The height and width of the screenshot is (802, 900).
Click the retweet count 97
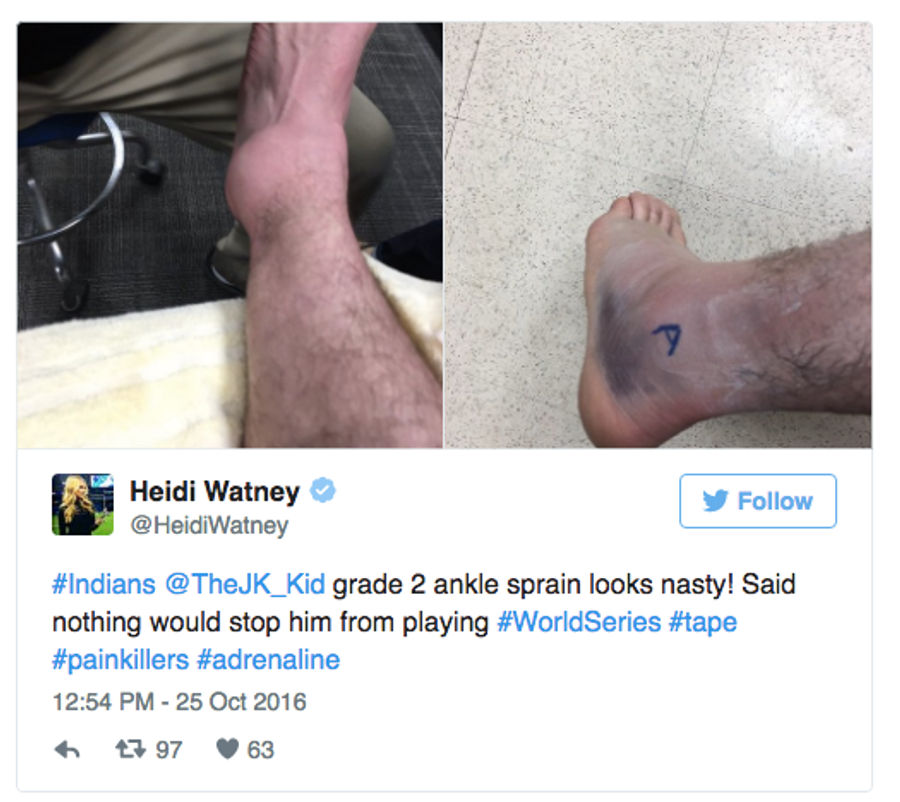tap(169, 750)
